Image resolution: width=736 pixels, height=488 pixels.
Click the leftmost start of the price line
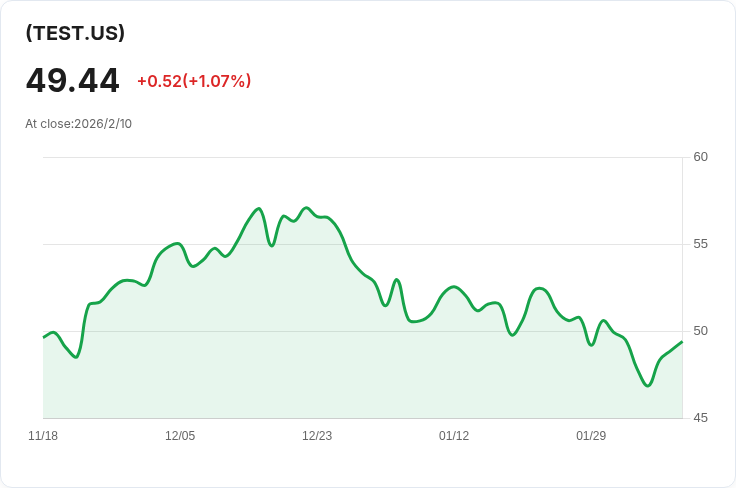(x=44, y=337)
